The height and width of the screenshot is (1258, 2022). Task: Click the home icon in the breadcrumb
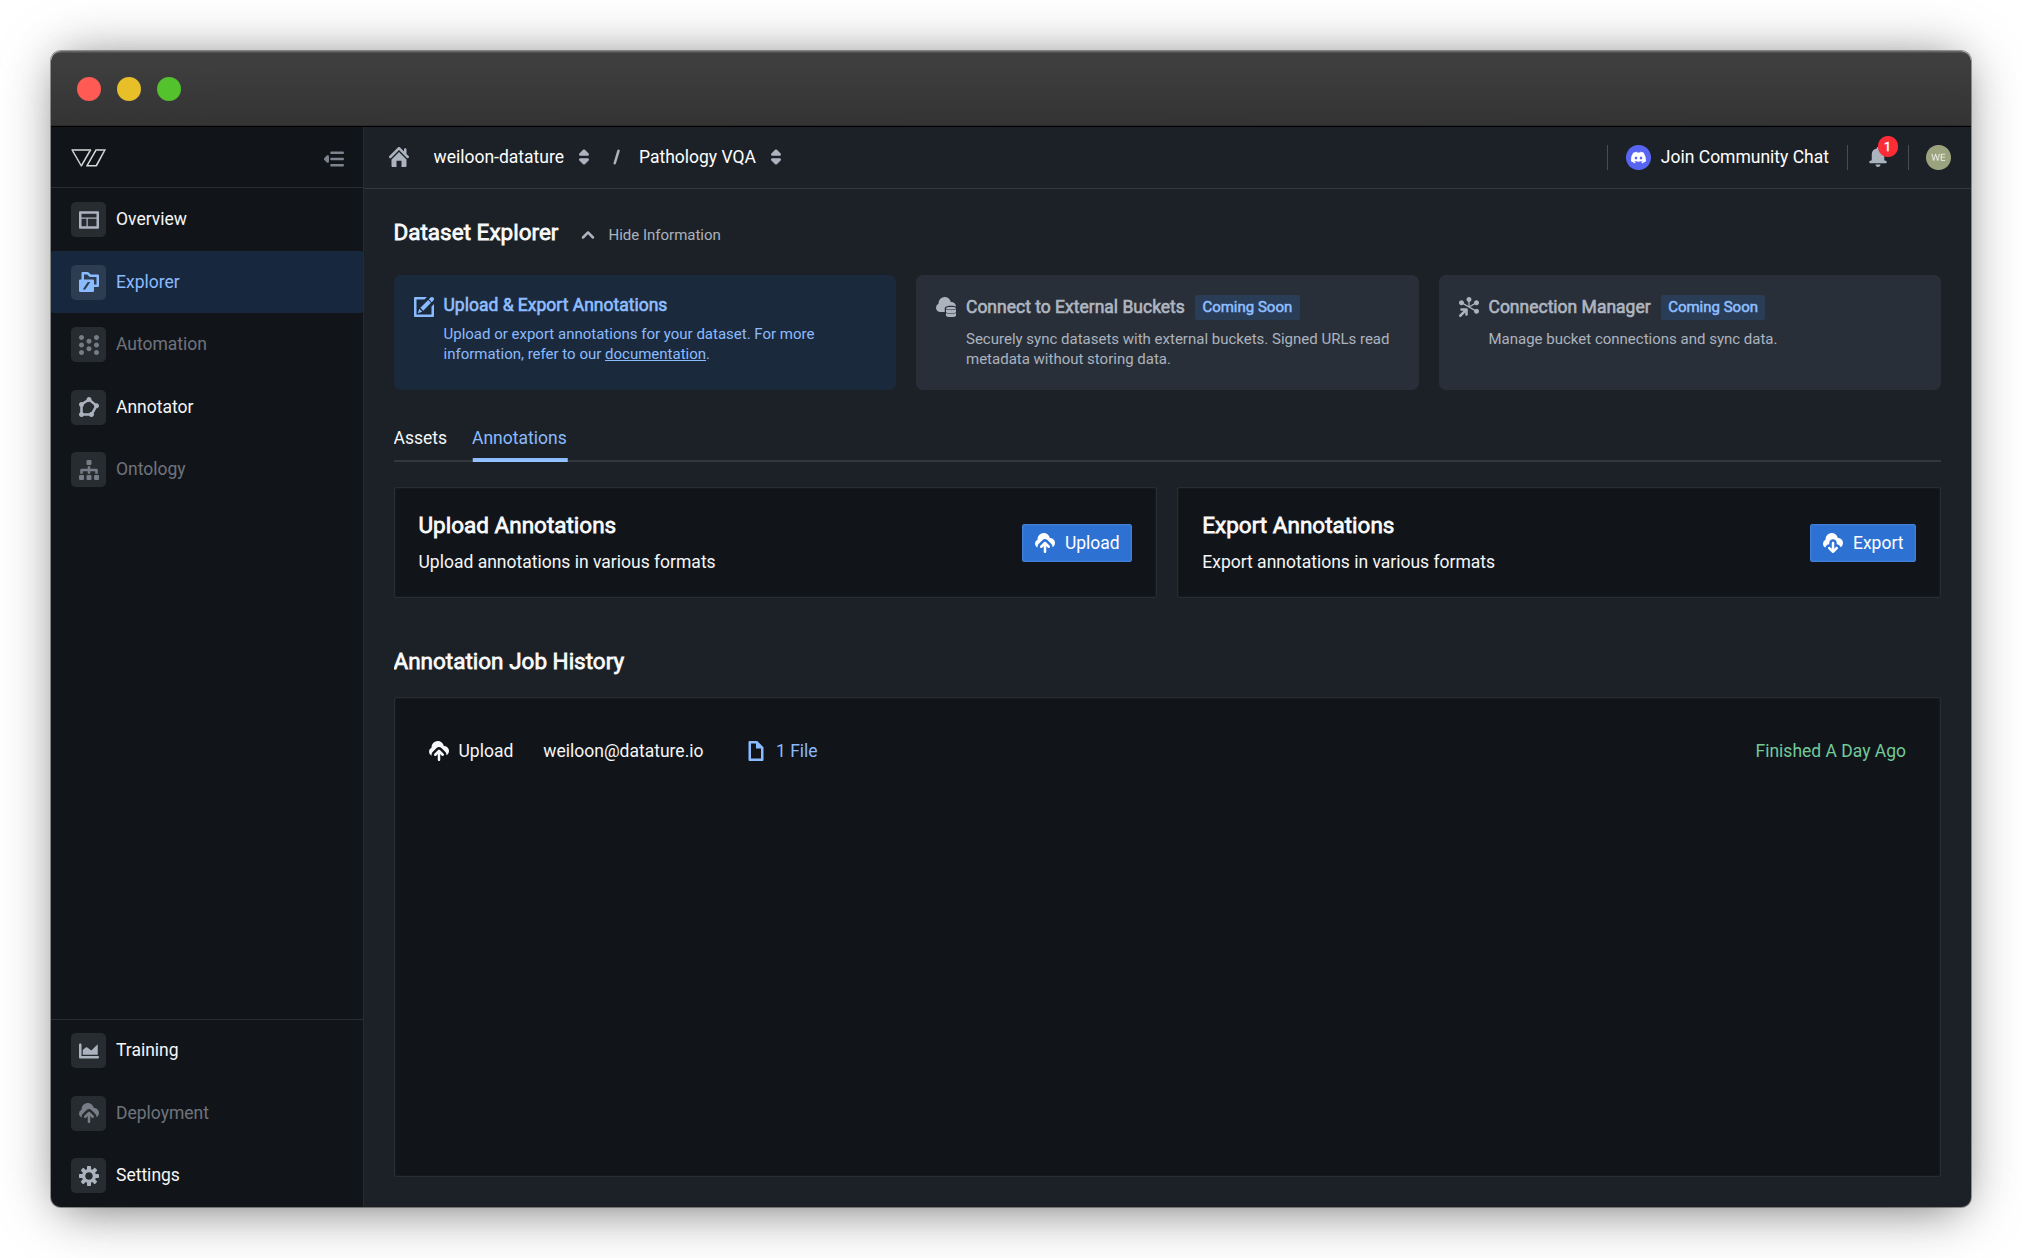pyautogui.click(x=398, y=156)
